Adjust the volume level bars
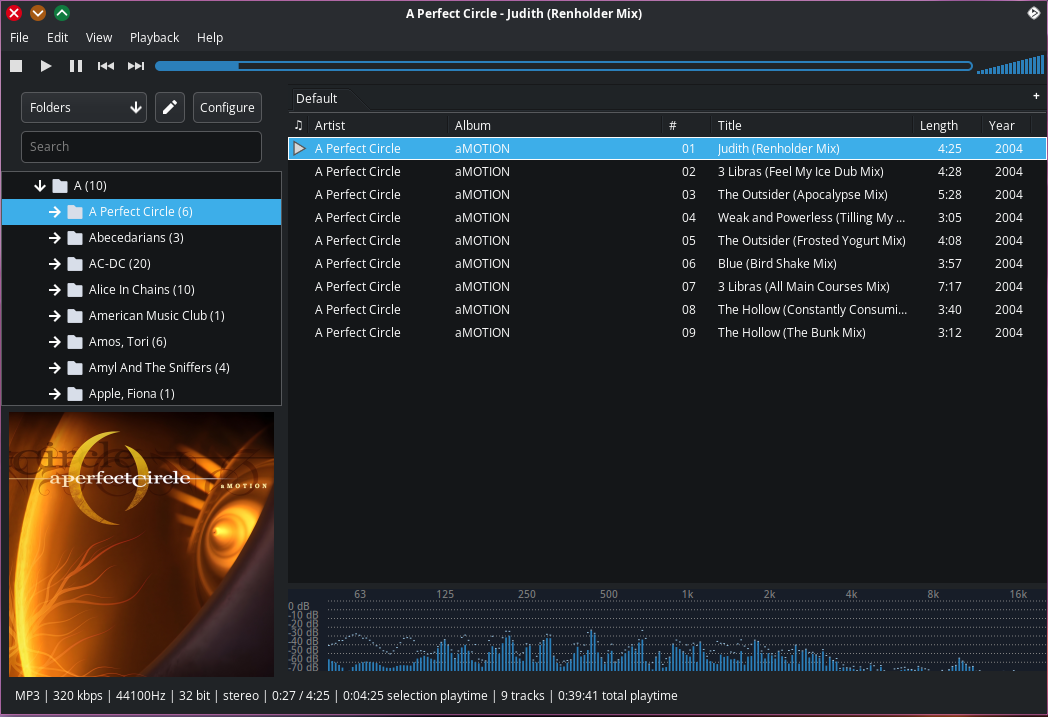Image resolution: width=1048 pixels, height=717 pixels. click(1010, 66)
